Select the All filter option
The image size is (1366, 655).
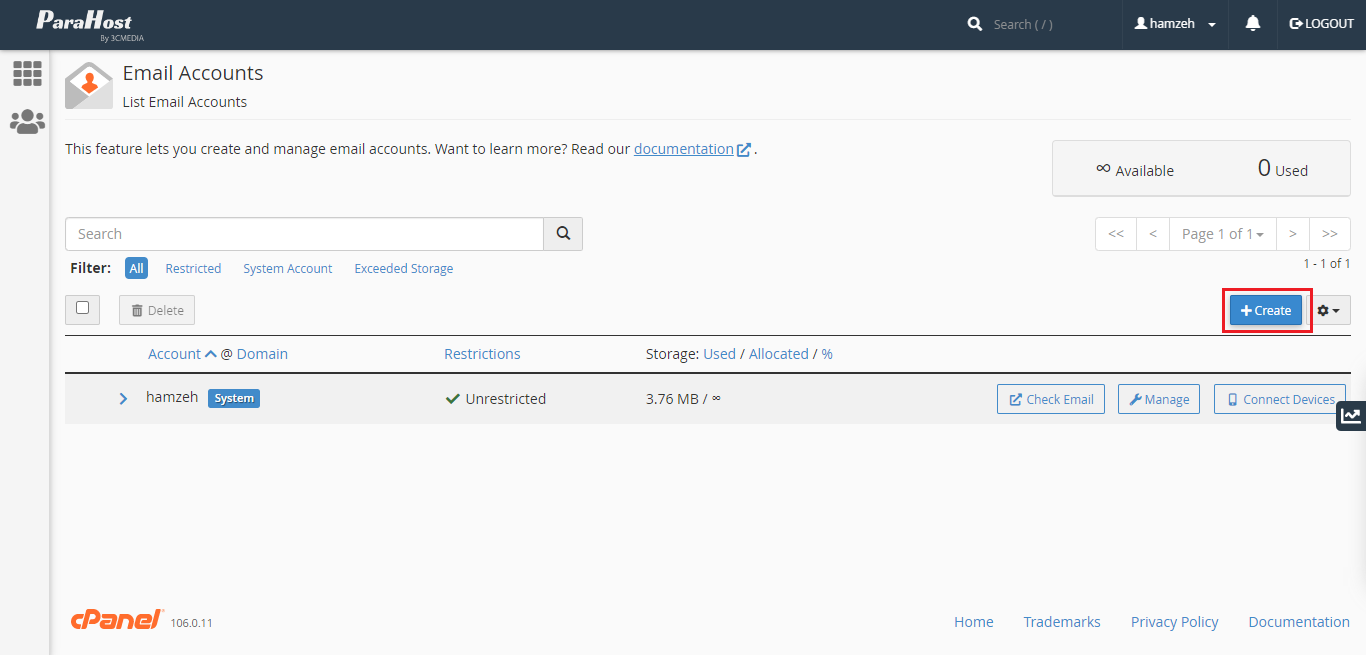tap(136, 268)
